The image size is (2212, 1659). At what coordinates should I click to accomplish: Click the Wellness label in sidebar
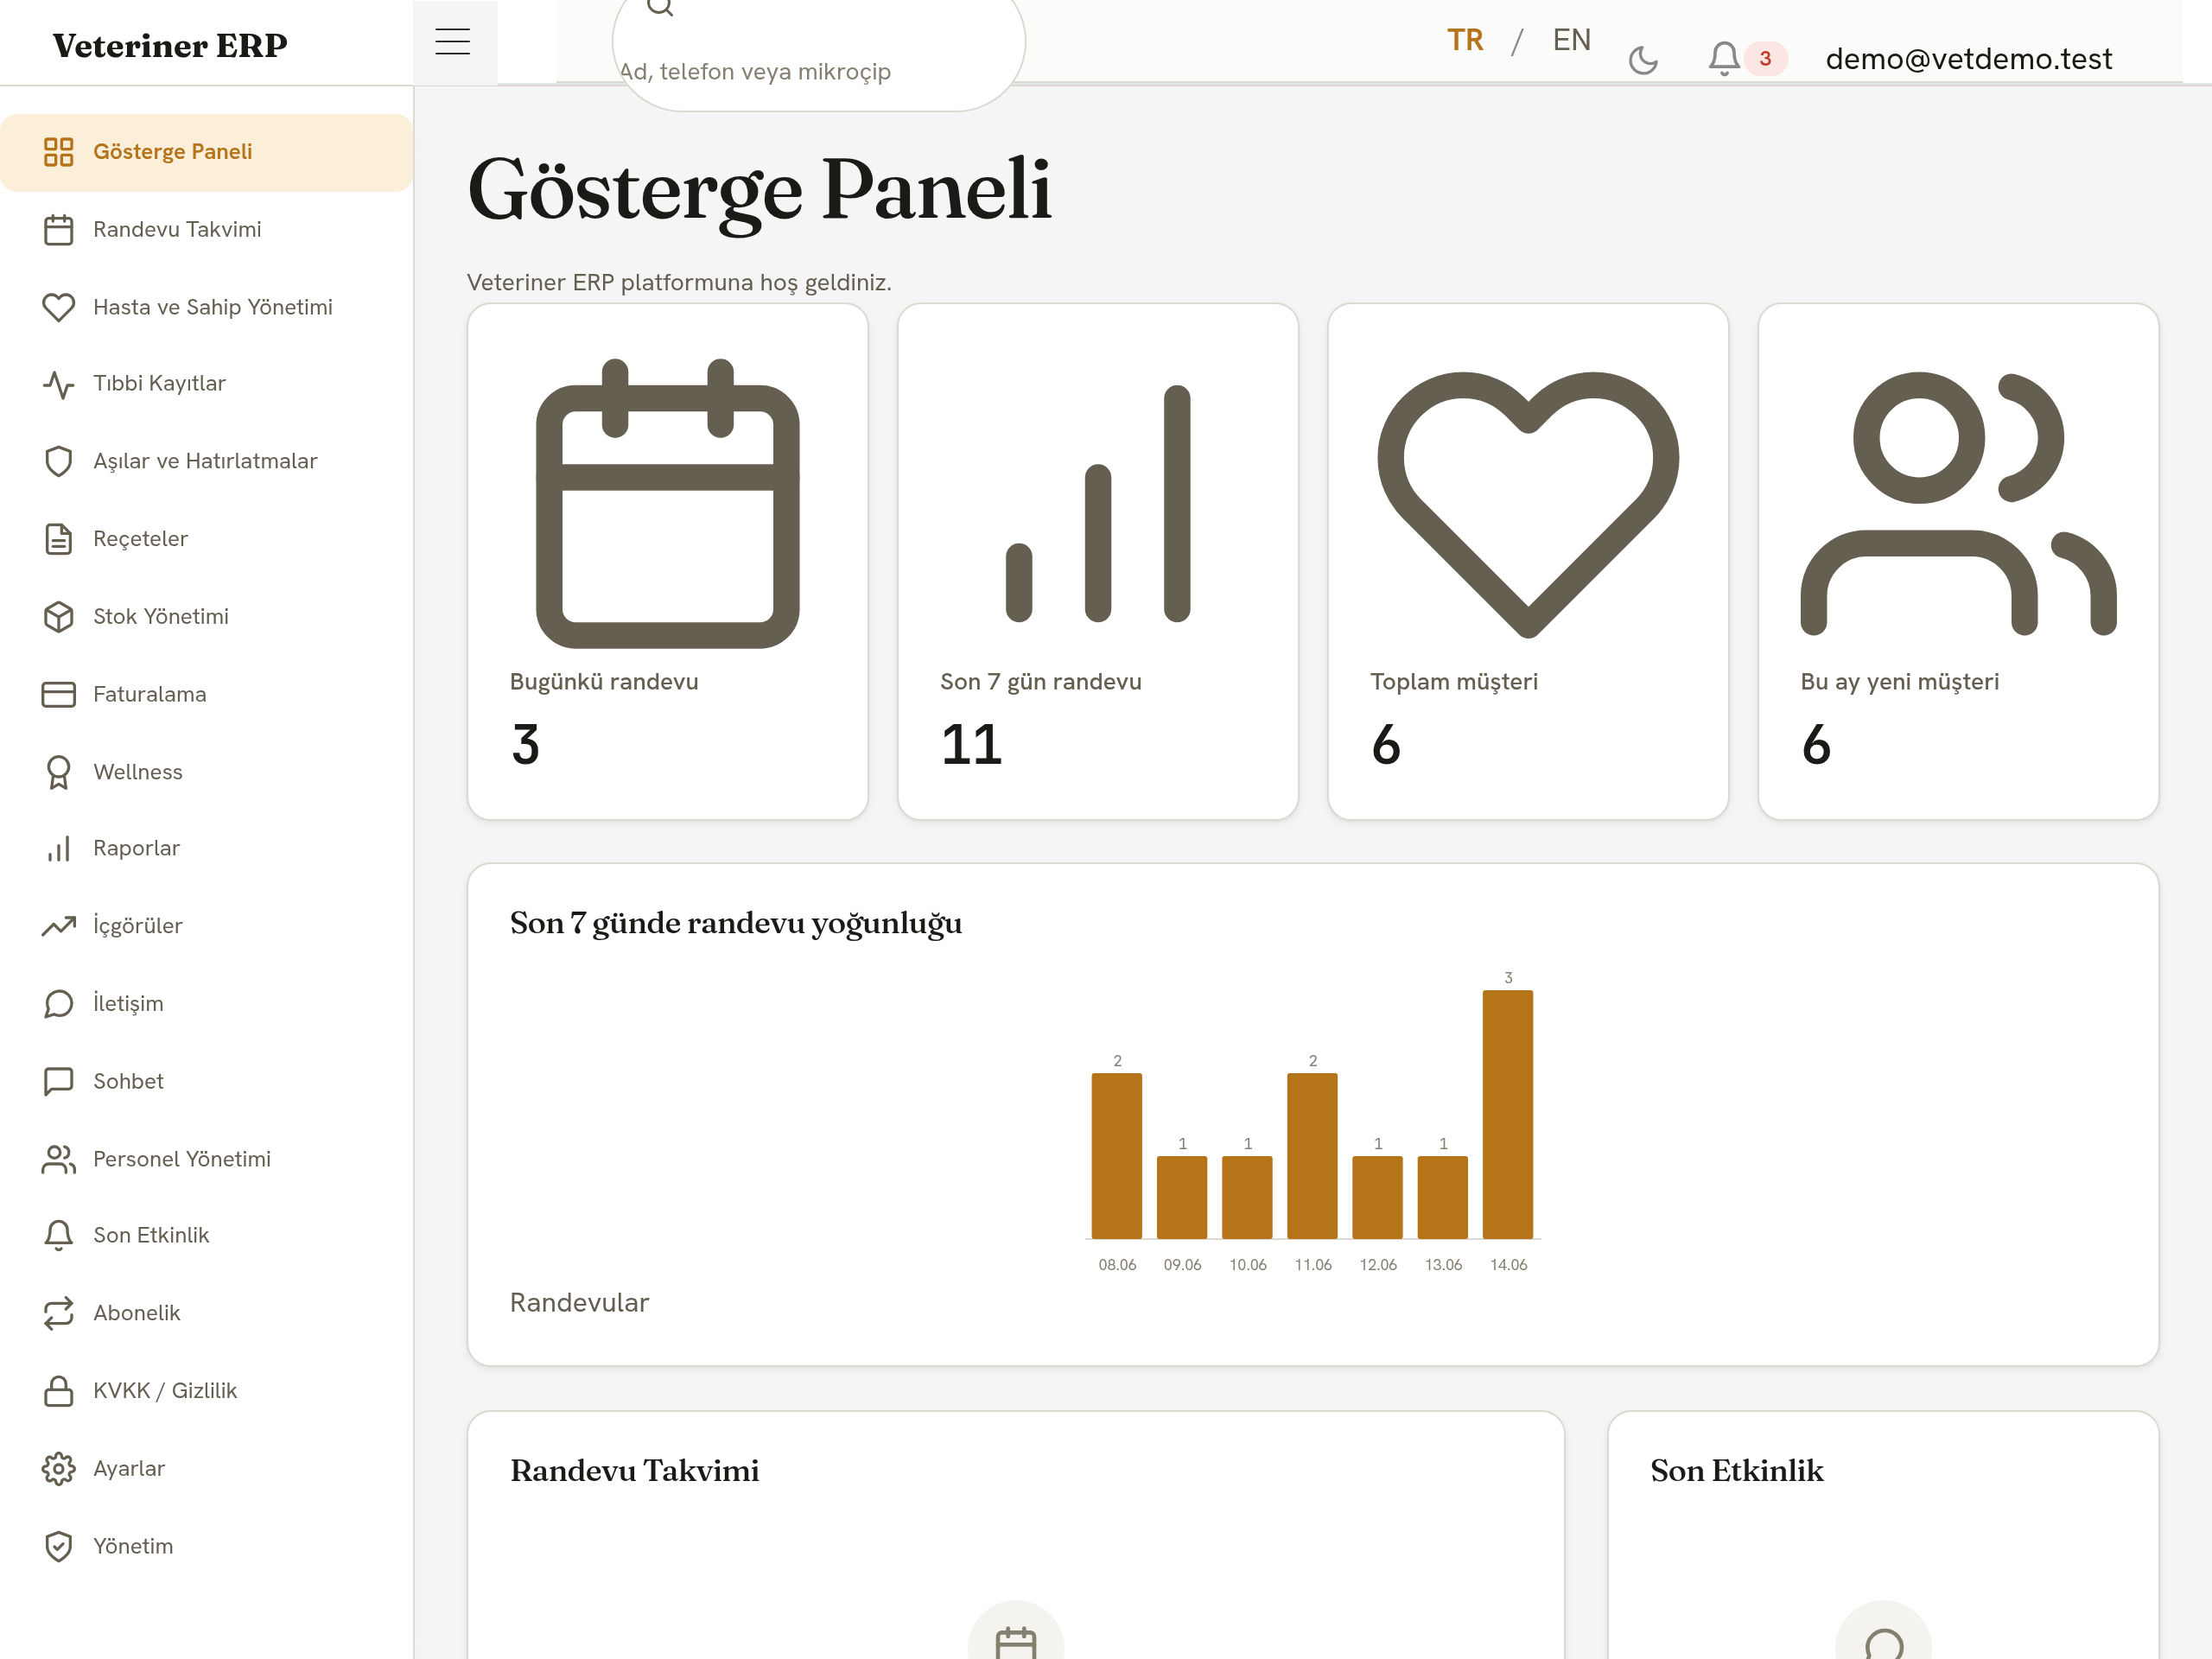[x=138, y=772]
